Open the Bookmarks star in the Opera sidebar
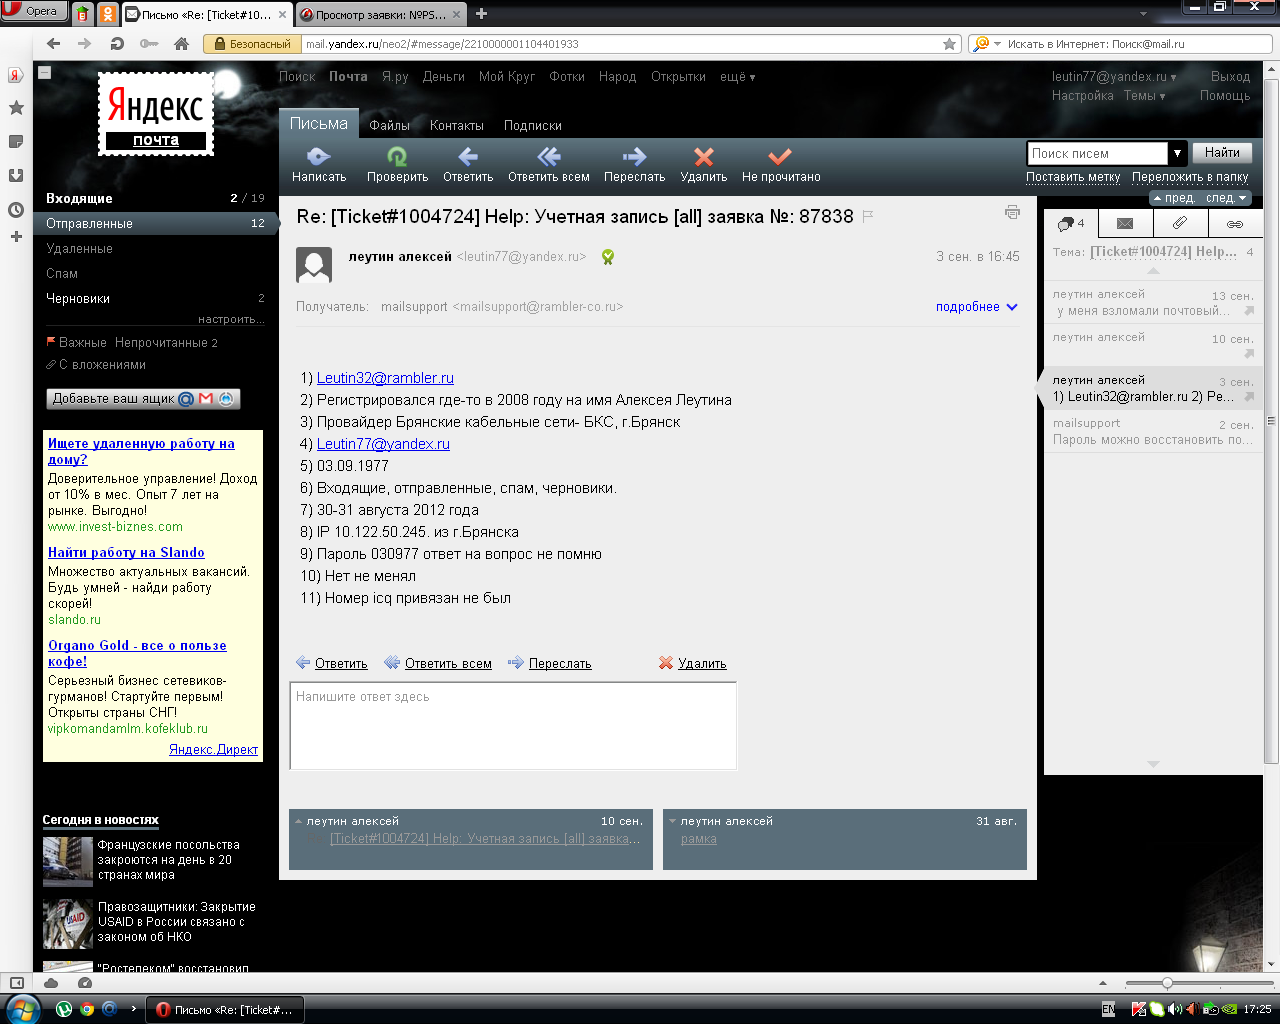This screenshot has width=1280, height=1024. point(15,108)
